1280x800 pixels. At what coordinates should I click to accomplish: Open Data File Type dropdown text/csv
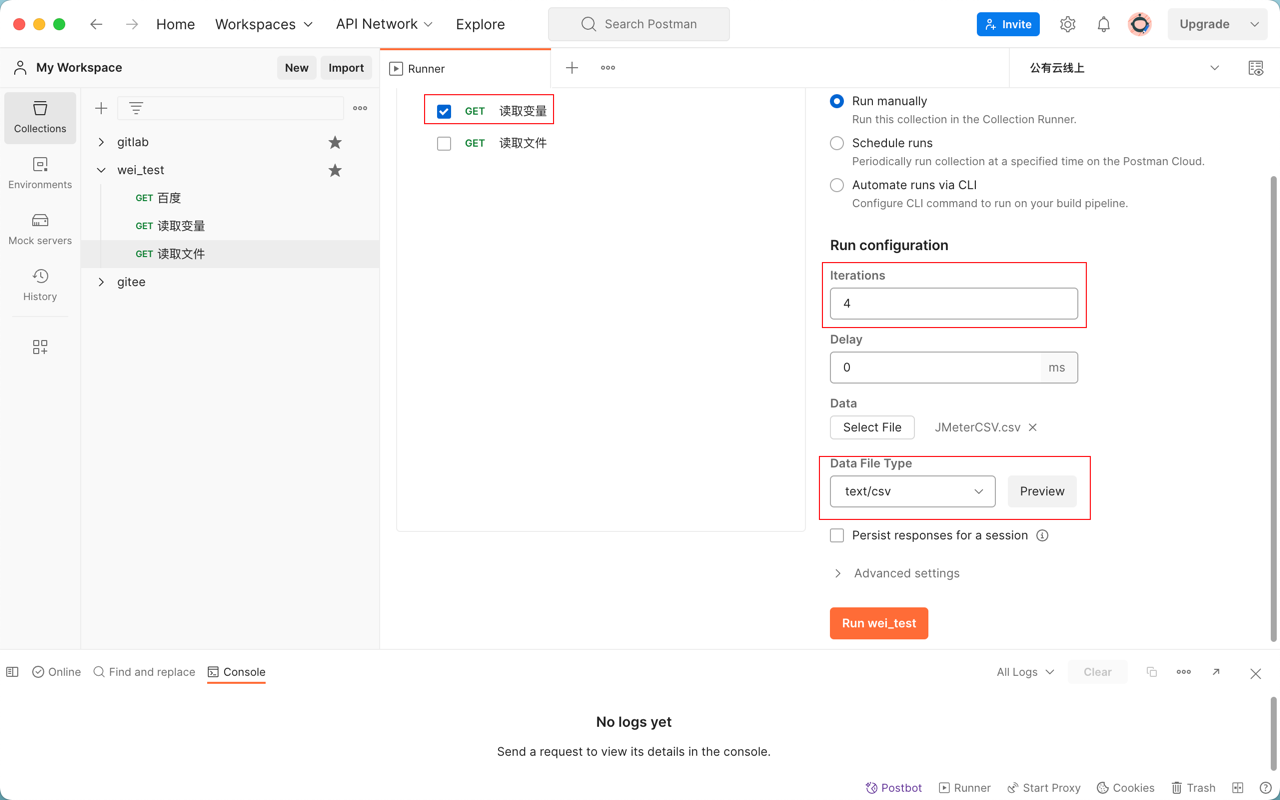913,491
